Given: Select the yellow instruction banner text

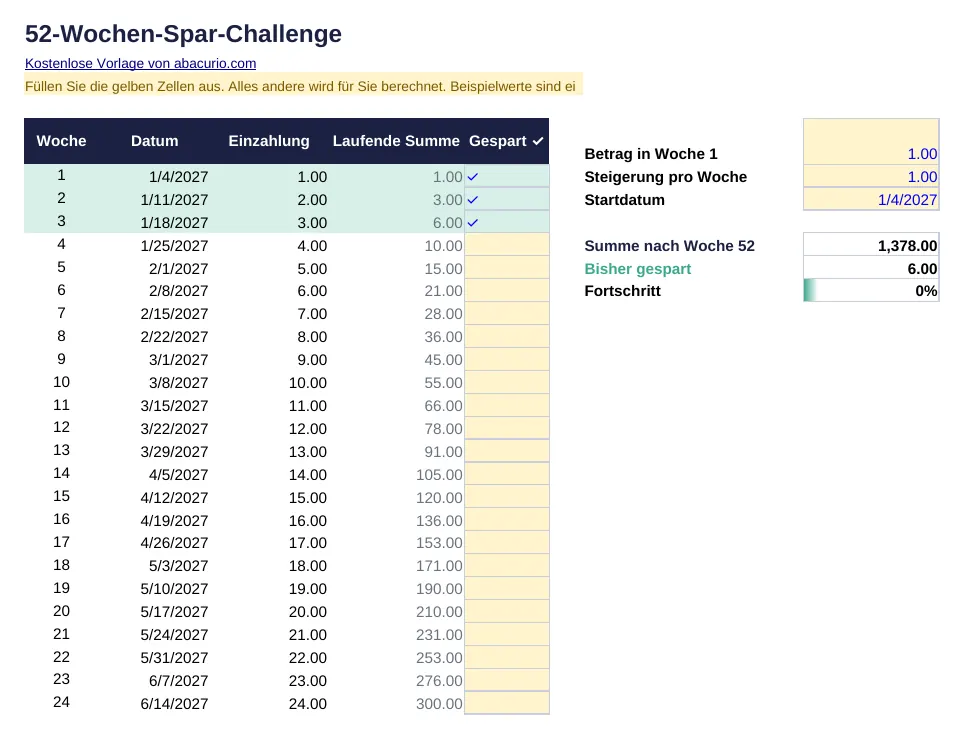Looking at the screenshot, I should pos(303,86).
